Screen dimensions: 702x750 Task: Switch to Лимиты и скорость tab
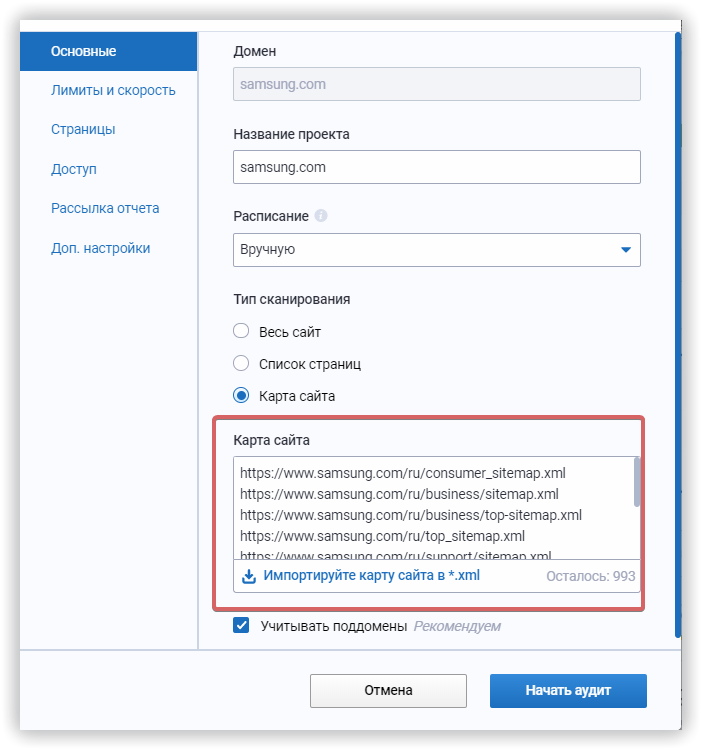coord(113,90)
